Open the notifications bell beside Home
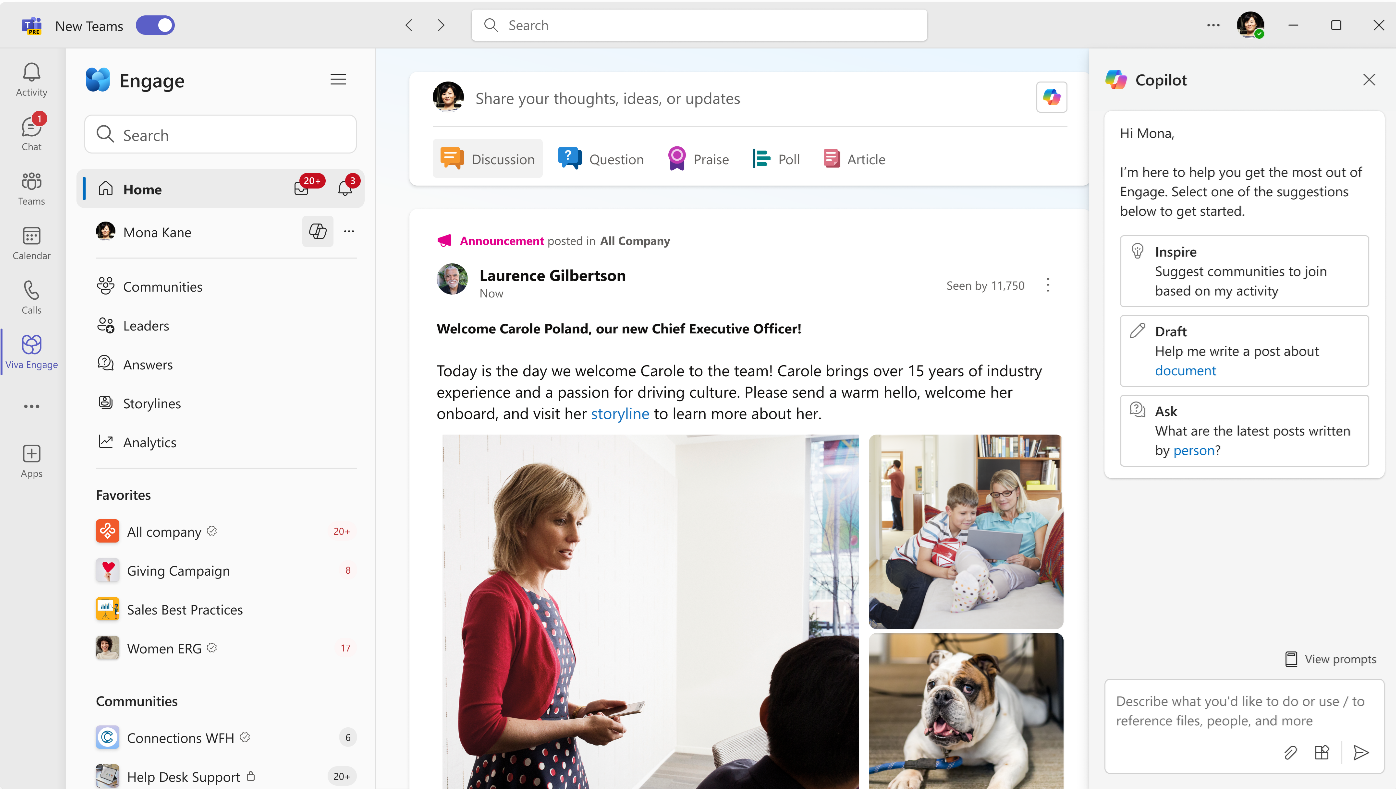This screenshot has height=789, width=1396. [x=345, y=188]
